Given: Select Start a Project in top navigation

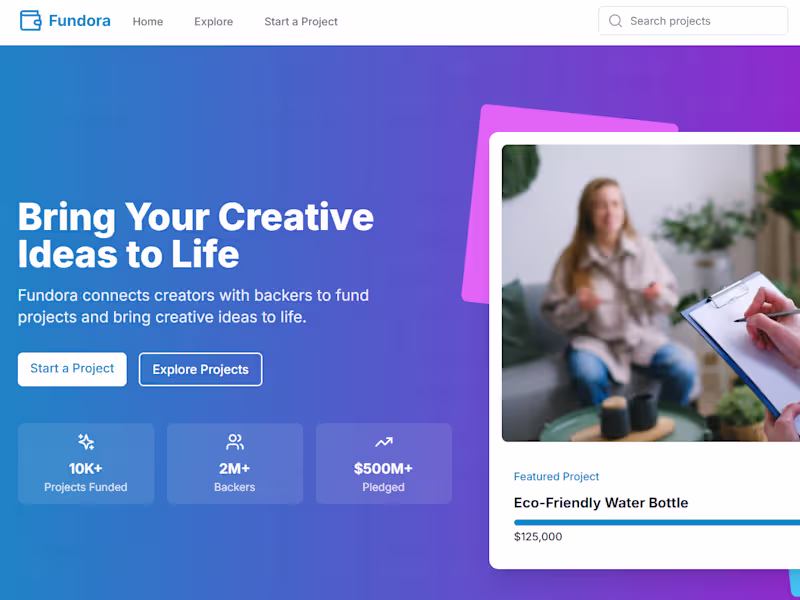Looking at the screenshot, I should (301, 21).
